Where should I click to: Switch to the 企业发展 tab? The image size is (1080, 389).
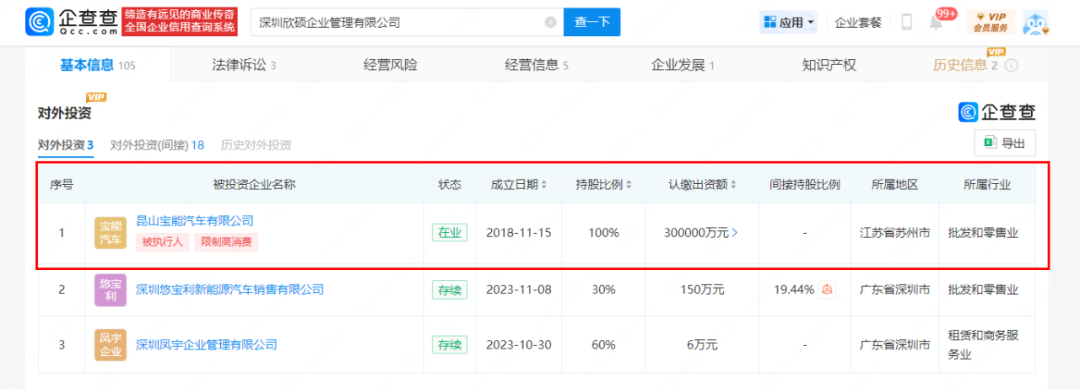[682, 65]
